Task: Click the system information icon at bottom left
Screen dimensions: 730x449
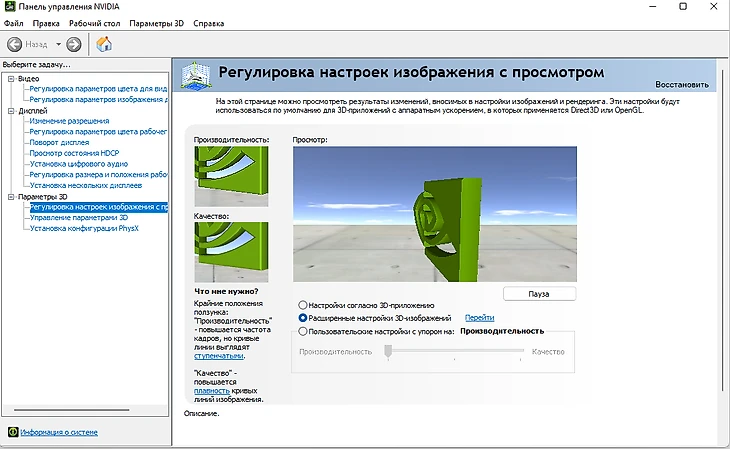Action: [x=12, y=432]
